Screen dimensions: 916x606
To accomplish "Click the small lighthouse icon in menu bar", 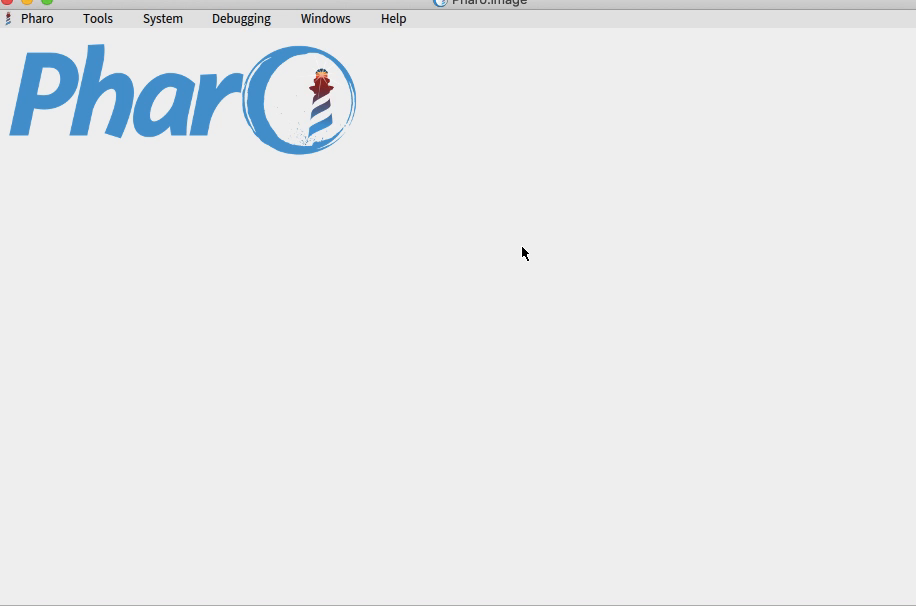I will 8,19.
